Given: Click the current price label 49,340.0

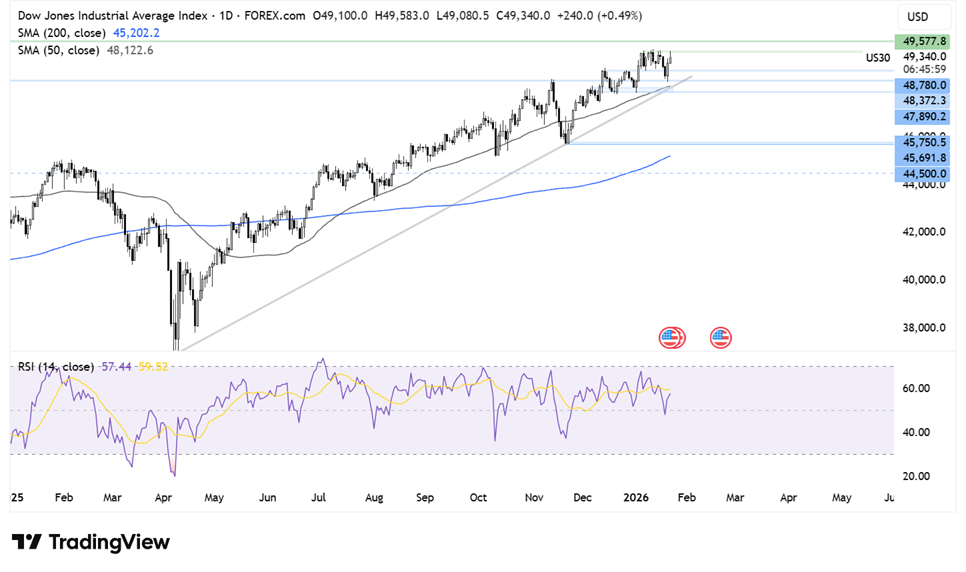Looking at the screenshot, I should pyautogui.click(x=924, y=57).
